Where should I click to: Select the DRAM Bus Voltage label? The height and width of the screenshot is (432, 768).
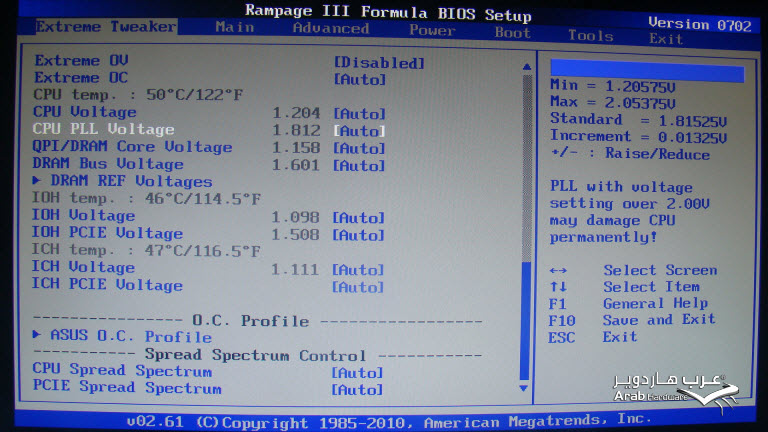click(x=108, y=164)
